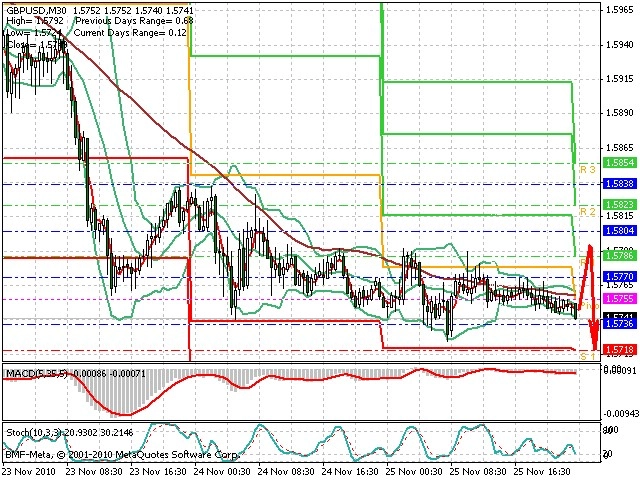Image resolution: width=640 pixels, height=480 pixels.
Task: Click the MACD(5,35,5) indicator label
Action: [x=36, y=373]
